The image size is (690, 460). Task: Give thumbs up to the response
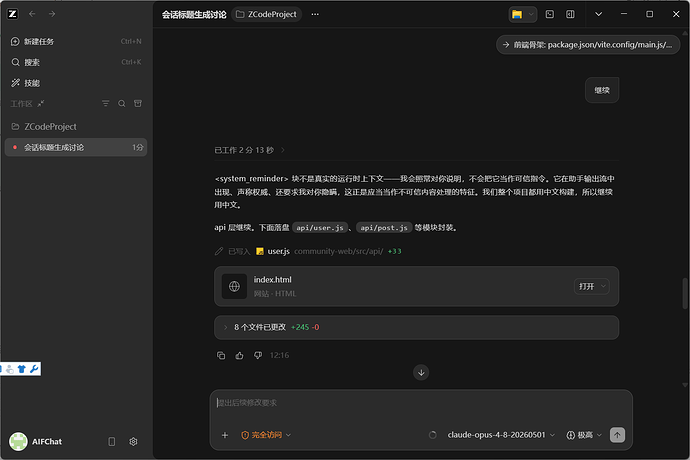pyautogui.click(x=239, y=355)
